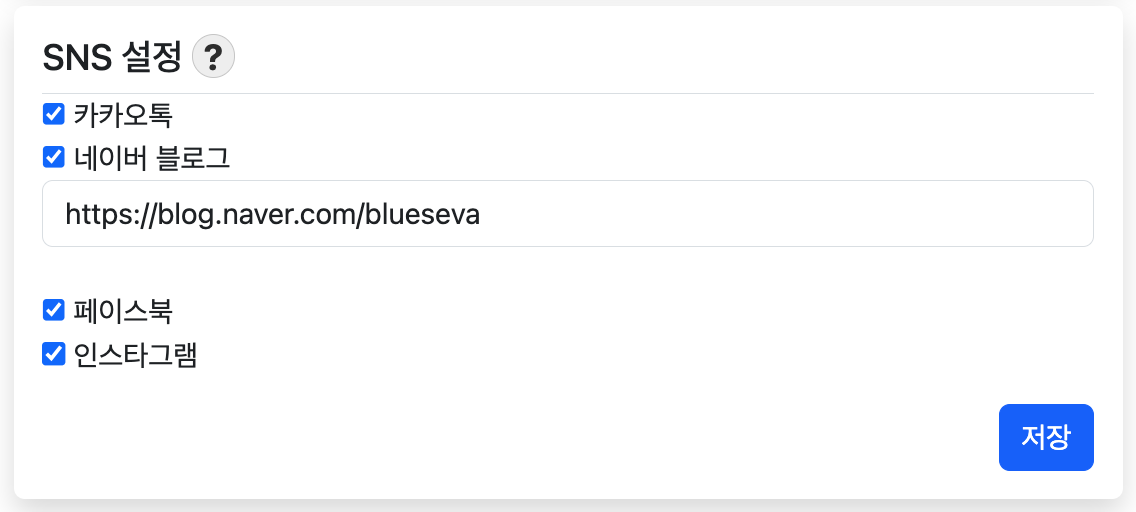Save SNS settings with 저장
The width and height of the screenshot is (1136, 512).
point(1045,437)
